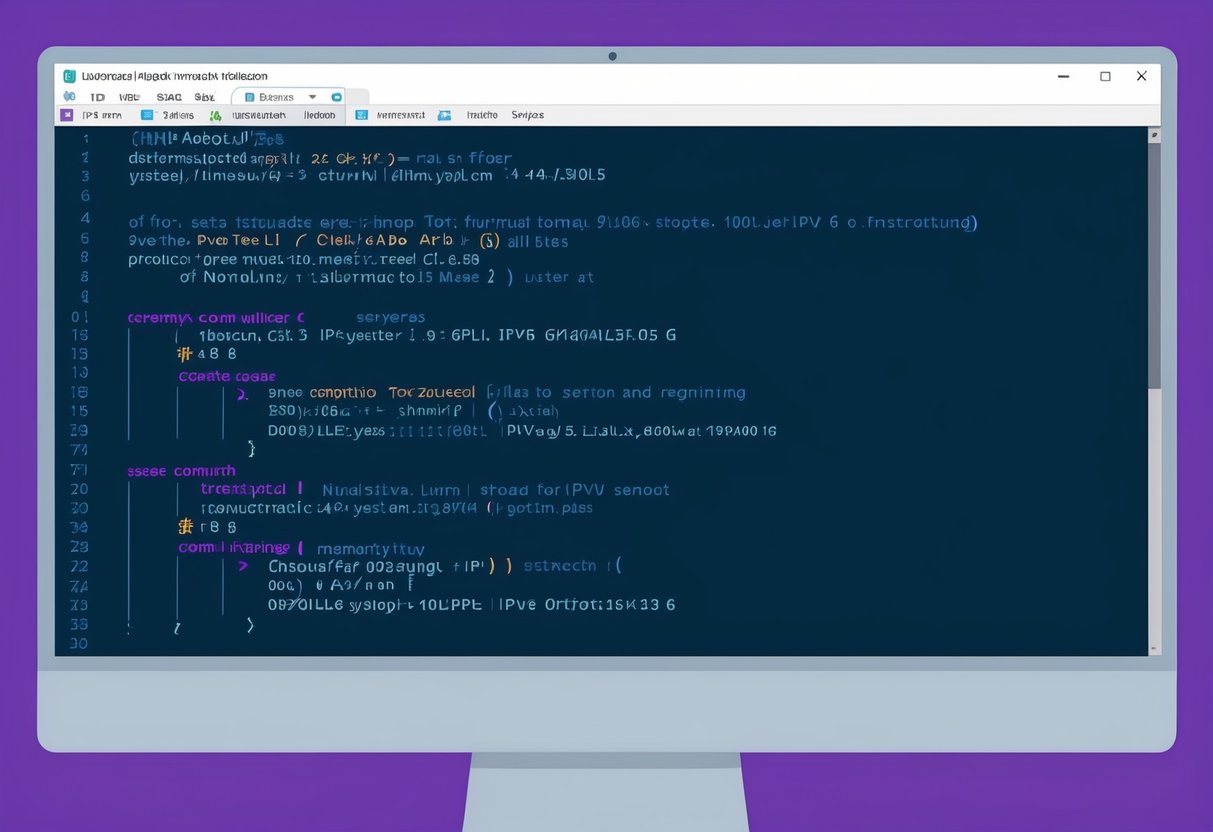Screen dimensions: 1213x832
Task: Click the small icon atop the scrollbar
Action: [x=1155, y=134]
